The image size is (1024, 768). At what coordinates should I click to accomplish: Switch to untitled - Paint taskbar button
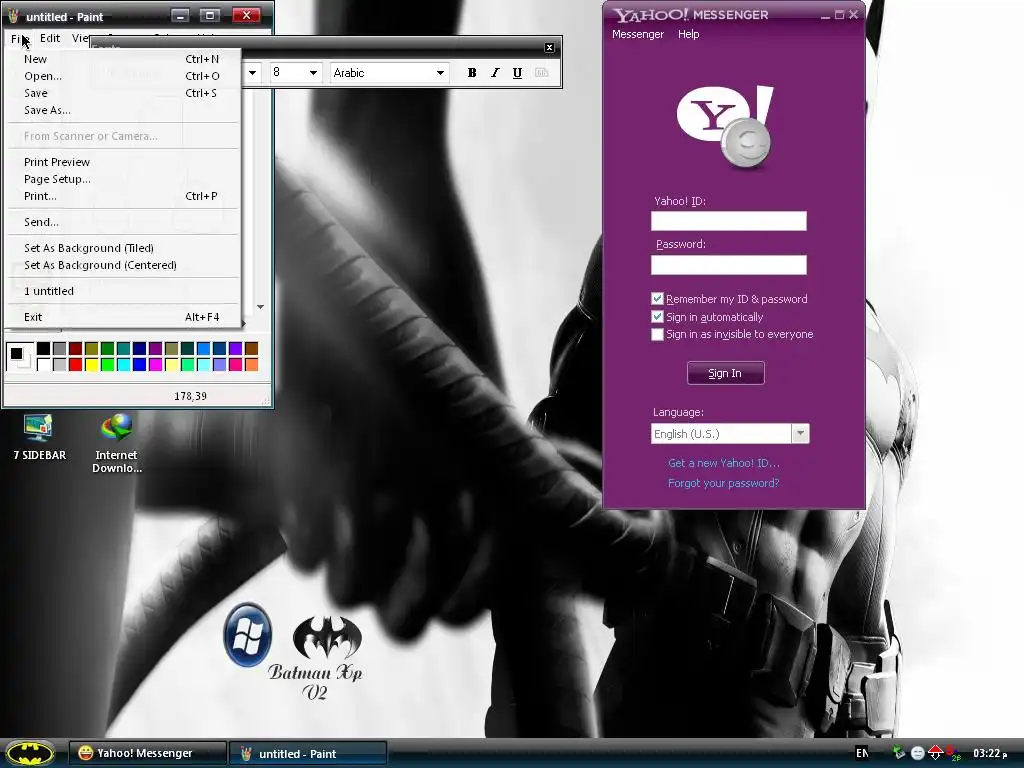pos(308,754)
